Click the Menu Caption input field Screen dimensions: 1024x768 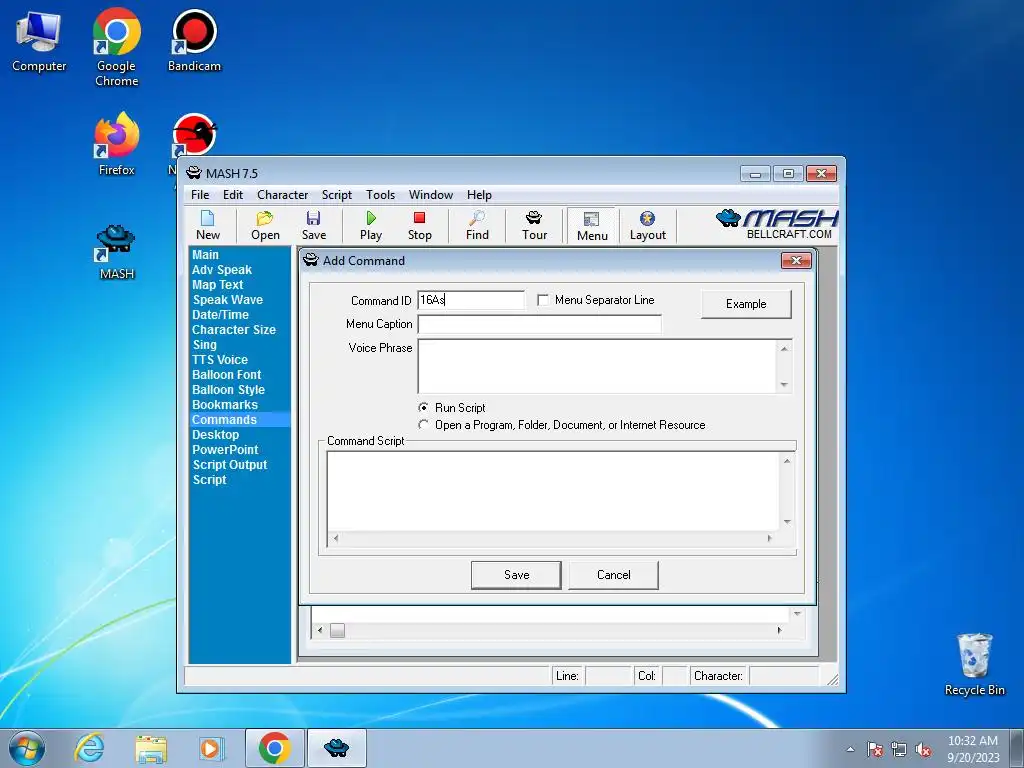pos(539,324)
